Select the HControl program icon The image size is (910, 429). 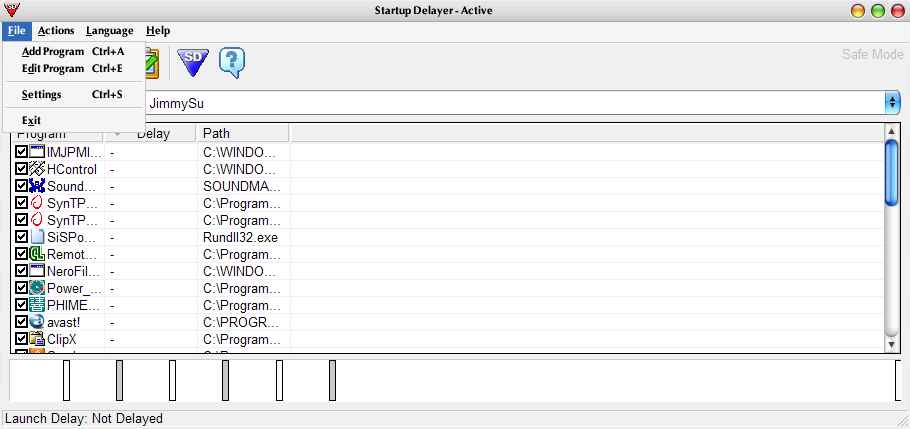[x=37, y=169]
